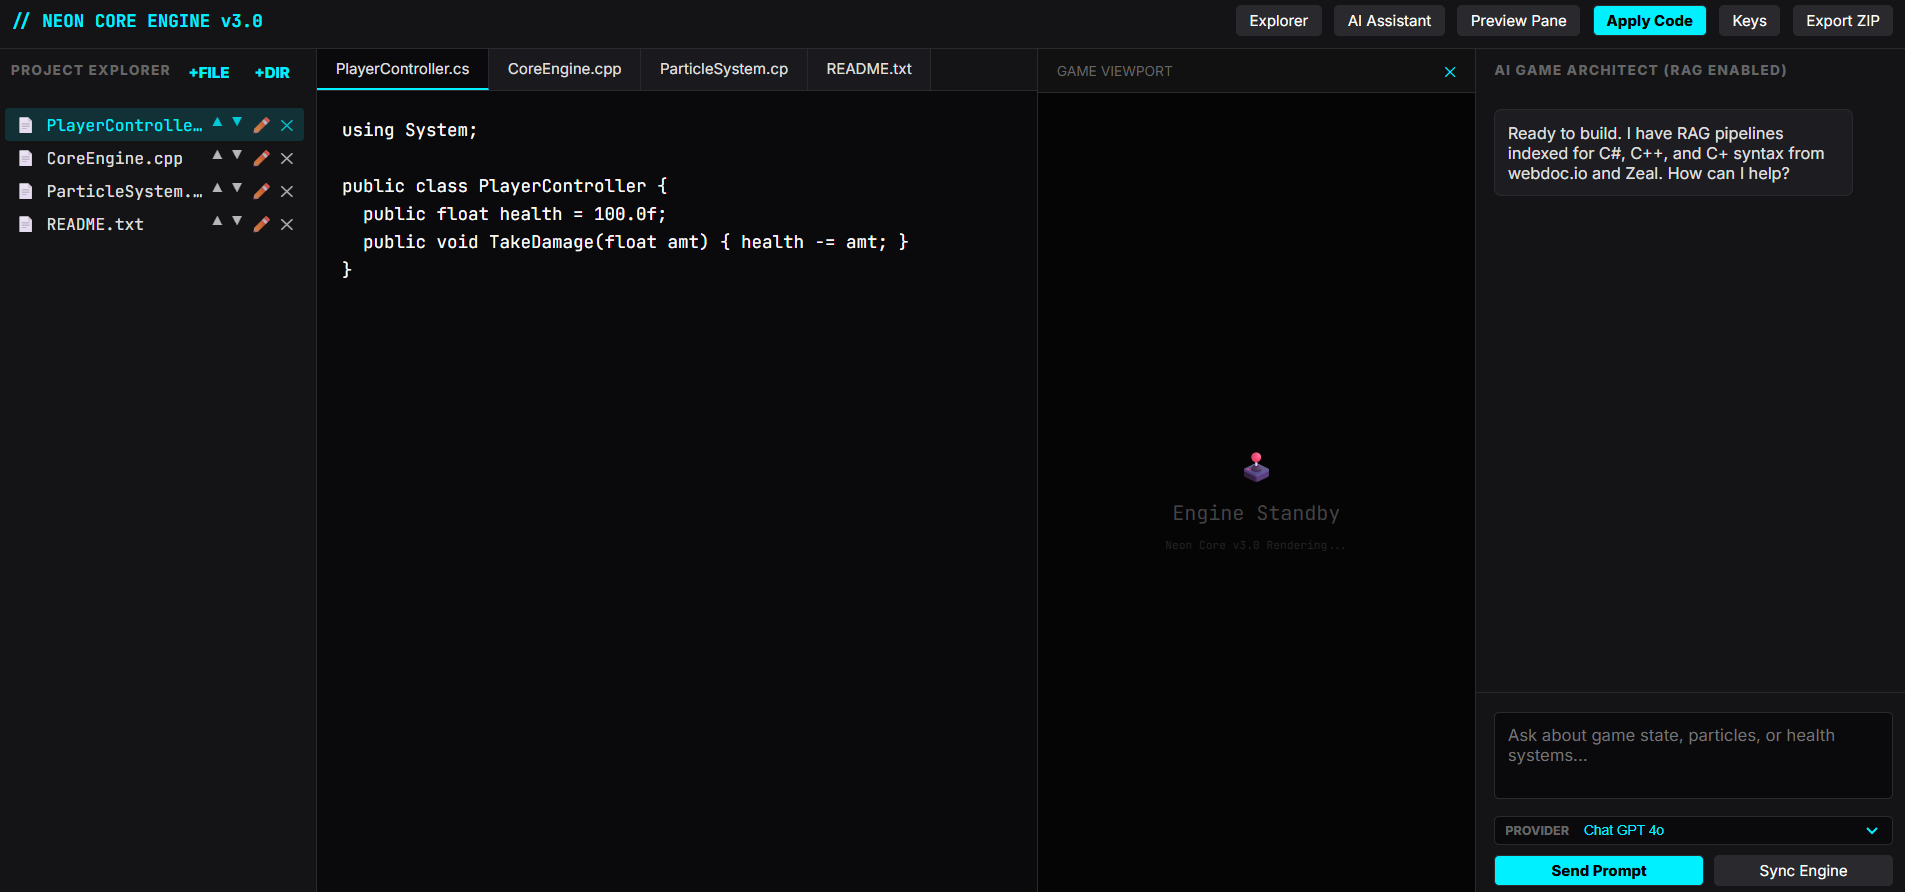This screenshot has height=892, width=1905.
Task: Click Send Prompt
Action: (x=1598, y=871)
